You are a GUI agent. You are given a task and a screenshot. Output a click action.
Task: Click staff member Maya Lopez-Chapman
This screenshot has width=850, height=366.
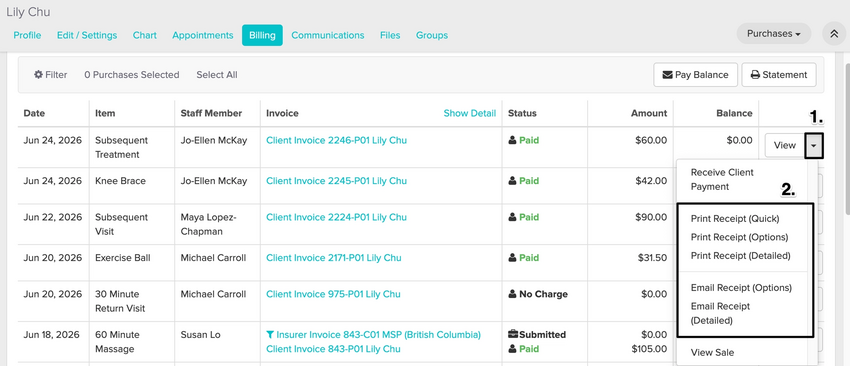click(209, 224)
